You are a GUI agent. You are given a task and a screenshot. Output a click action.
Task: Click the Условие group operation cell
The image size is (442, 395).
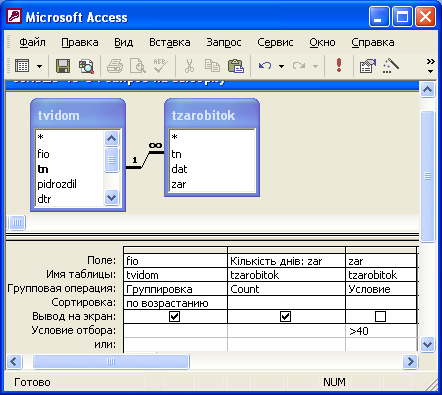[x=381, y=289]
